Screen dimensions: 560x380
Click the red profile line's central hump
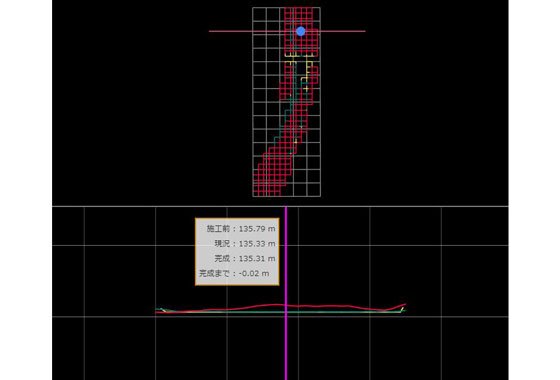(275, 305)
